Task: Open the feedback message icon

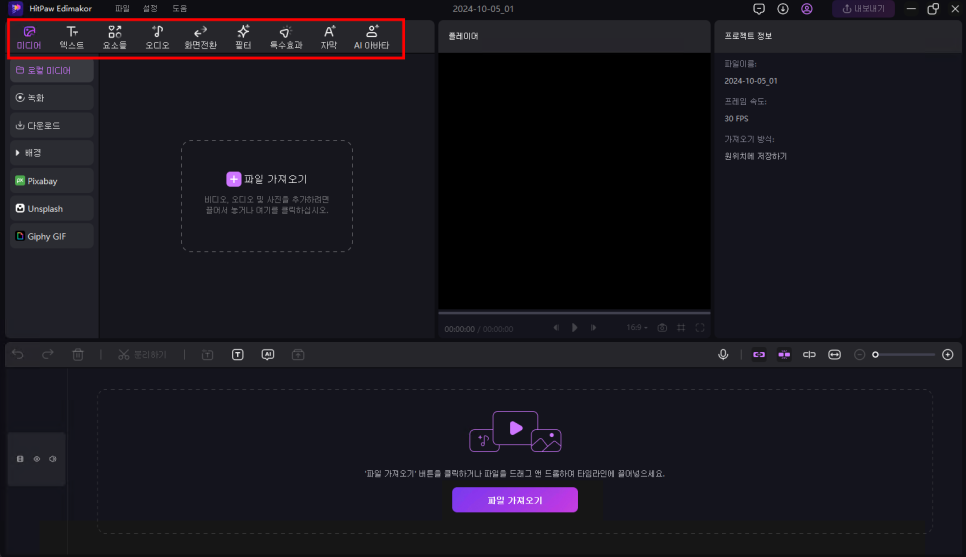Action: pos(759,9)
